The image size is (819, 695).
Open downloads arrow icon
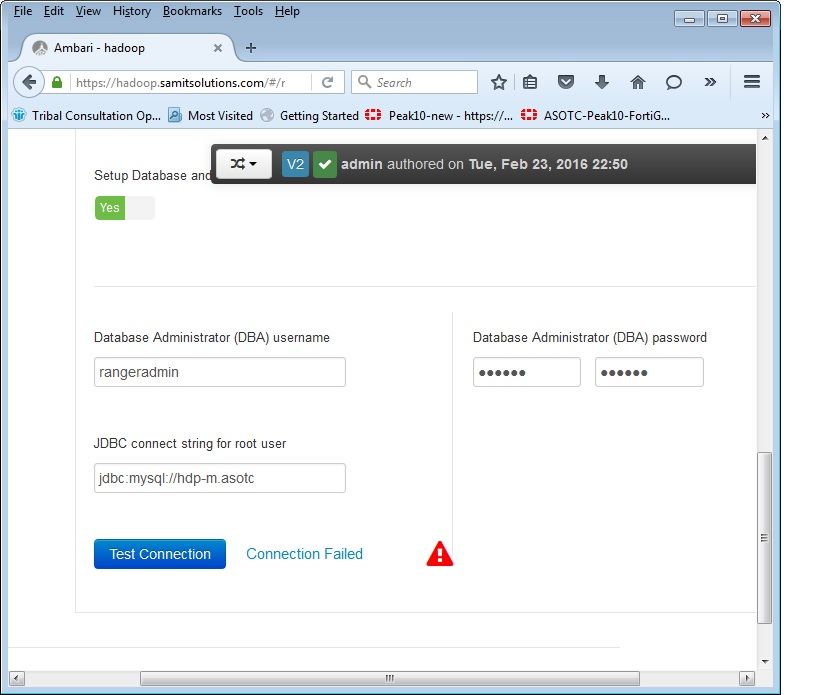tap(602, 82)
